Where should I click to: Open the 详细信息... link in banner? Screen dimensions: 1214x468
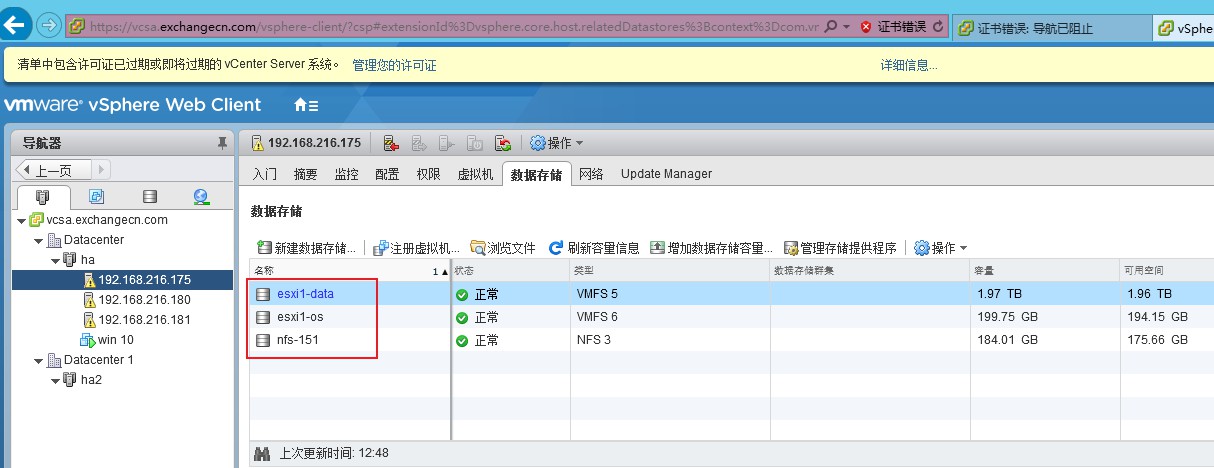[x=909, y=65]
